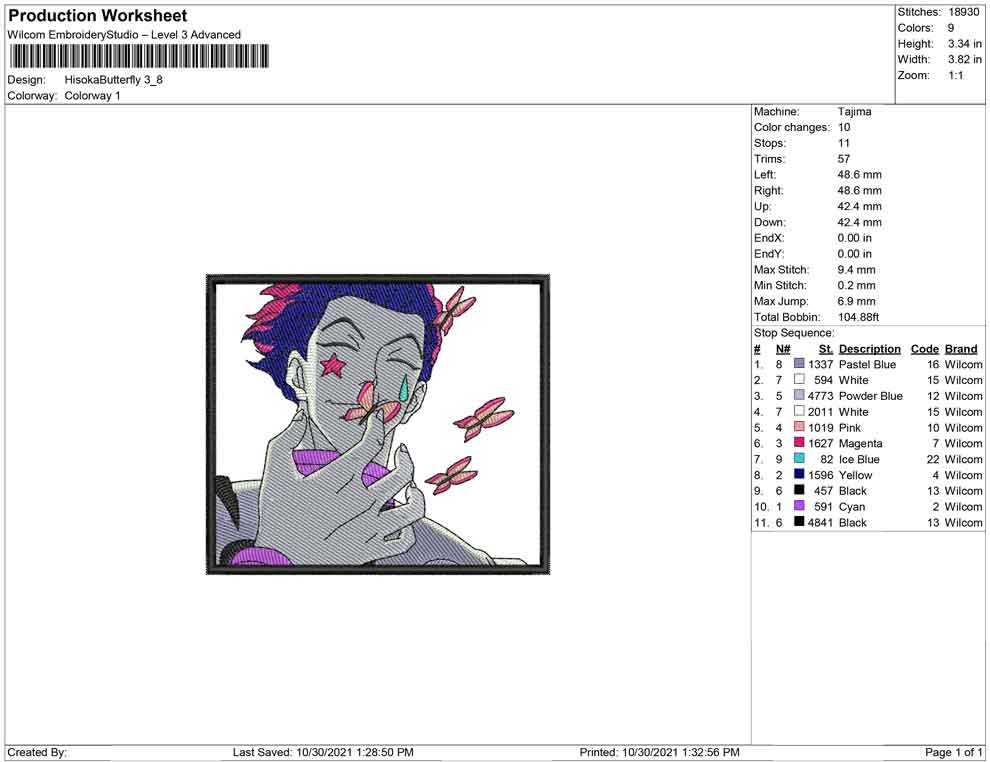Click design name 'HisokaButterfly 3_8'

click(114, 80)
